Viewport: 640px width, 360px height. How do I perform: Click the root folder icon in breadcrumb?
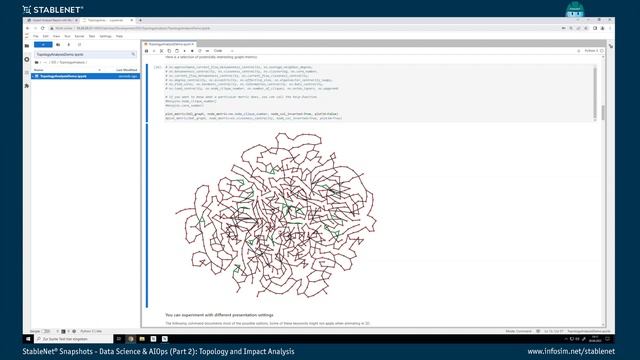tap(37, 62)
